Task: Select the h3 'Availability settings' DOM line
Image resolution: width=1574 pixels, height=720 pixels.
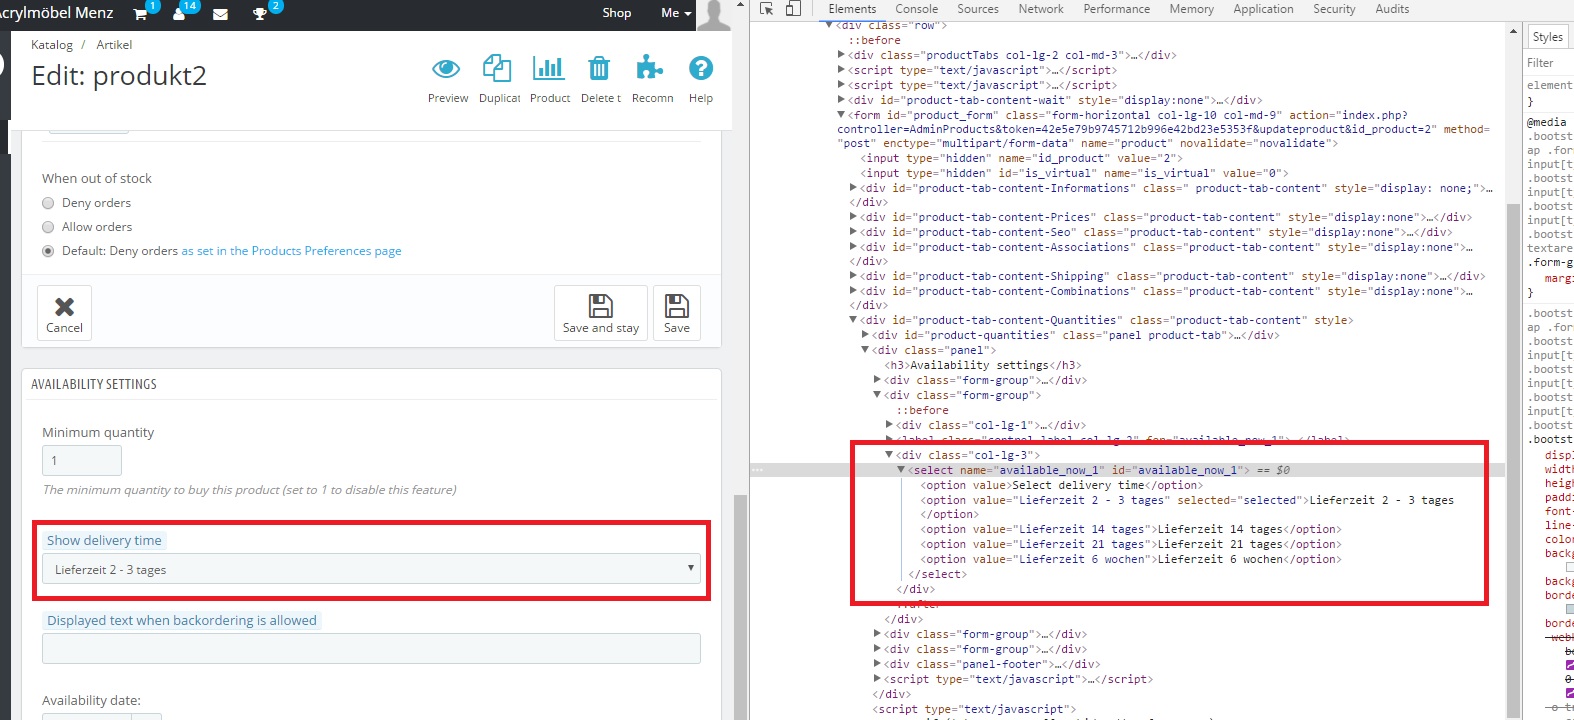Action: click(x=983, y=366)
